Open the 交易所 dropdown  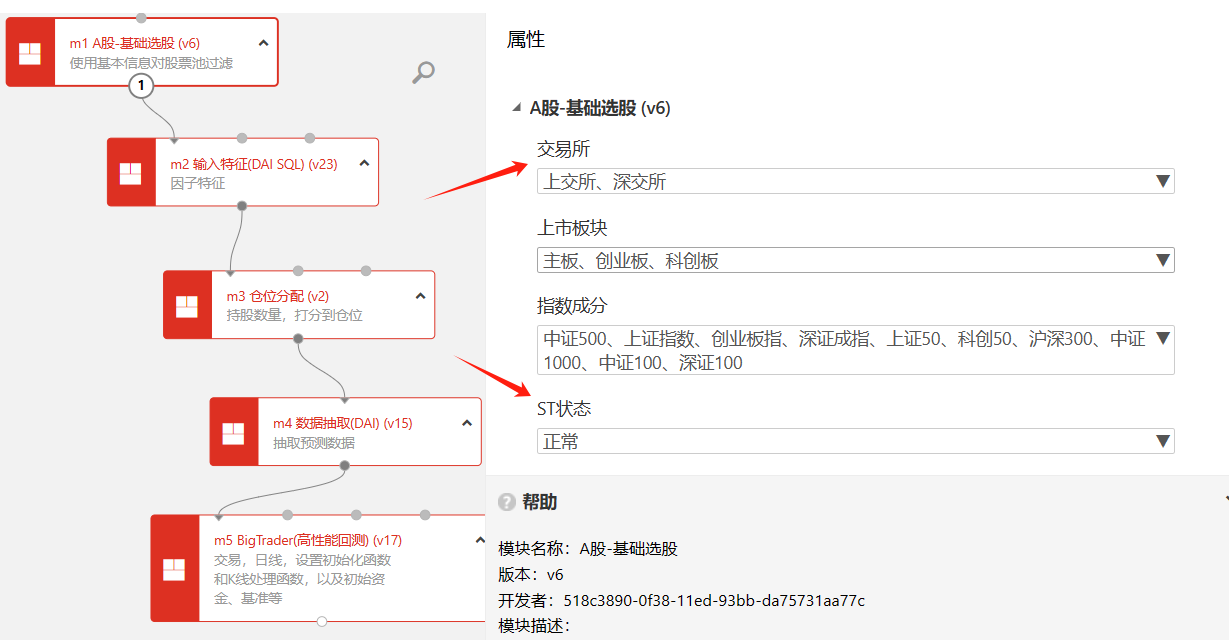(1162, 181)
